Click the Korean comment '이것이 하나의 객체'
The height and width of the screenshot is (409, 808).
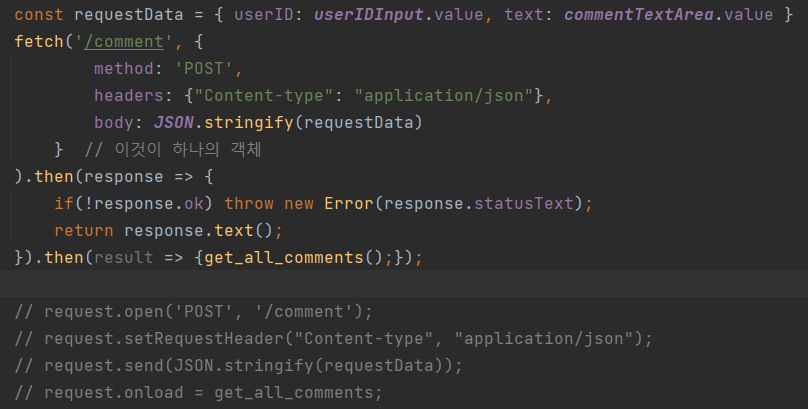(188, 149)
